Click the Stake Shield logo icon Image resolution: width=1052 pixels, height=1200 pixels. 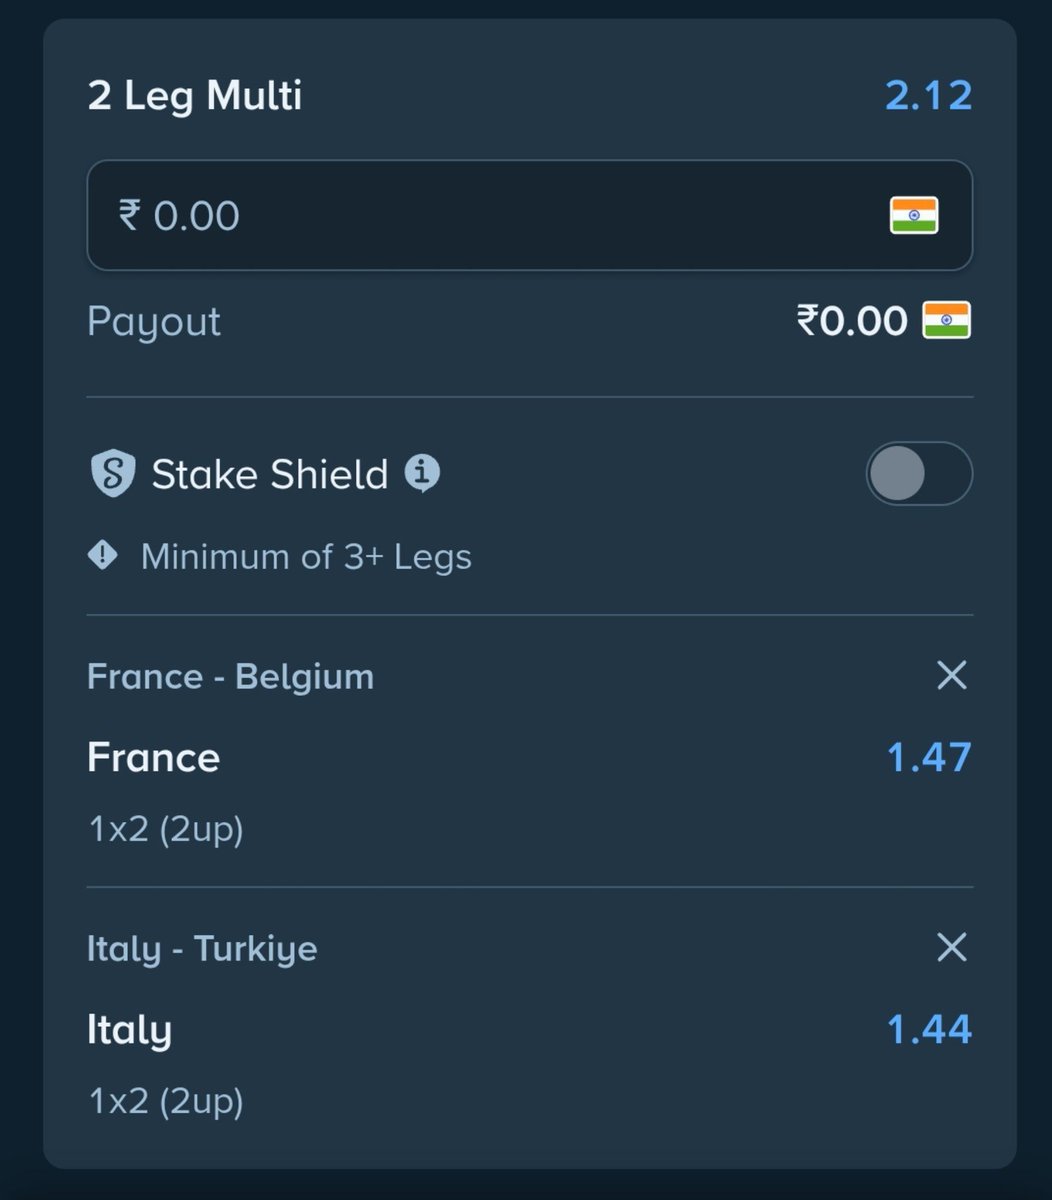(112, 474)
